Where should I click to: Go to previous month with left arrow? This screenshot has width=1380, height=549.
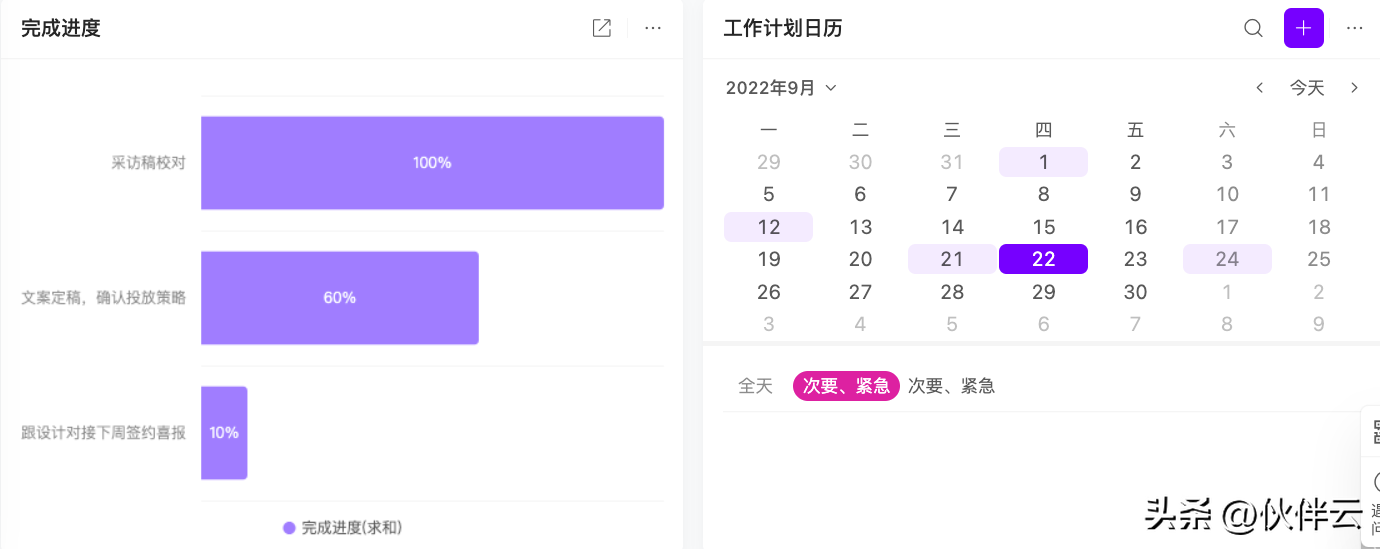coord(1260,88)
